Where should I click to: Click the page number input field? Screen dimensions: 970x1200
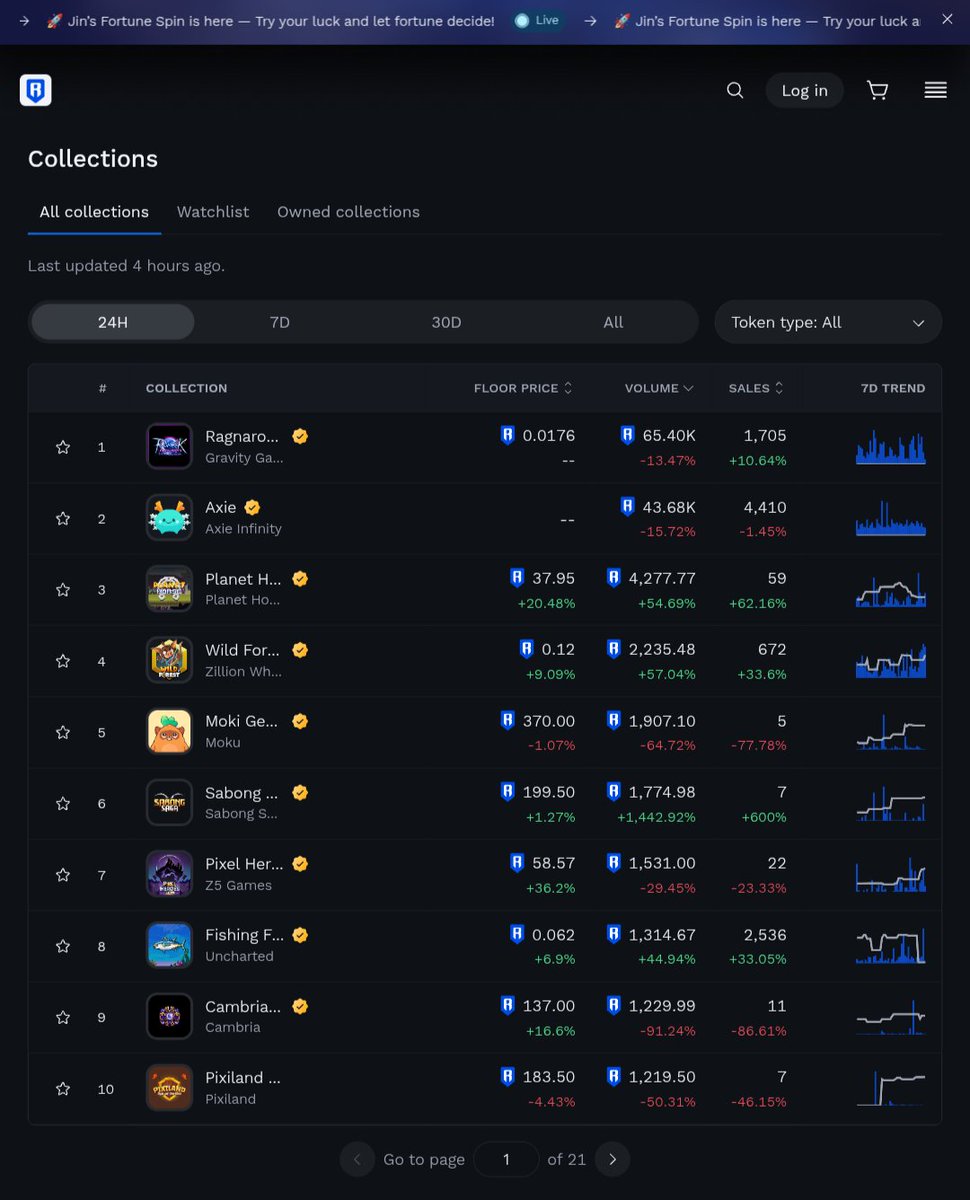[x=506, y=1159]
